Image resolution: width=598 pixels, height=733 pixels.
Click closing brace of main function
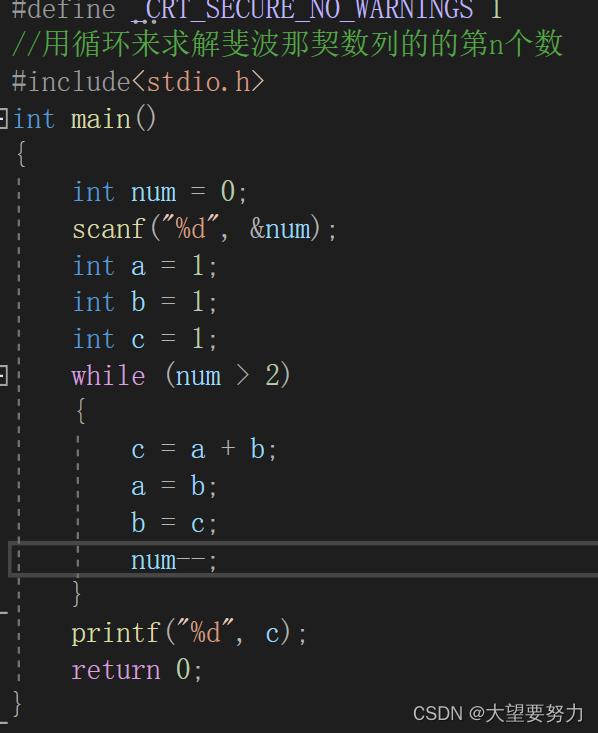[x=17, y=704]
